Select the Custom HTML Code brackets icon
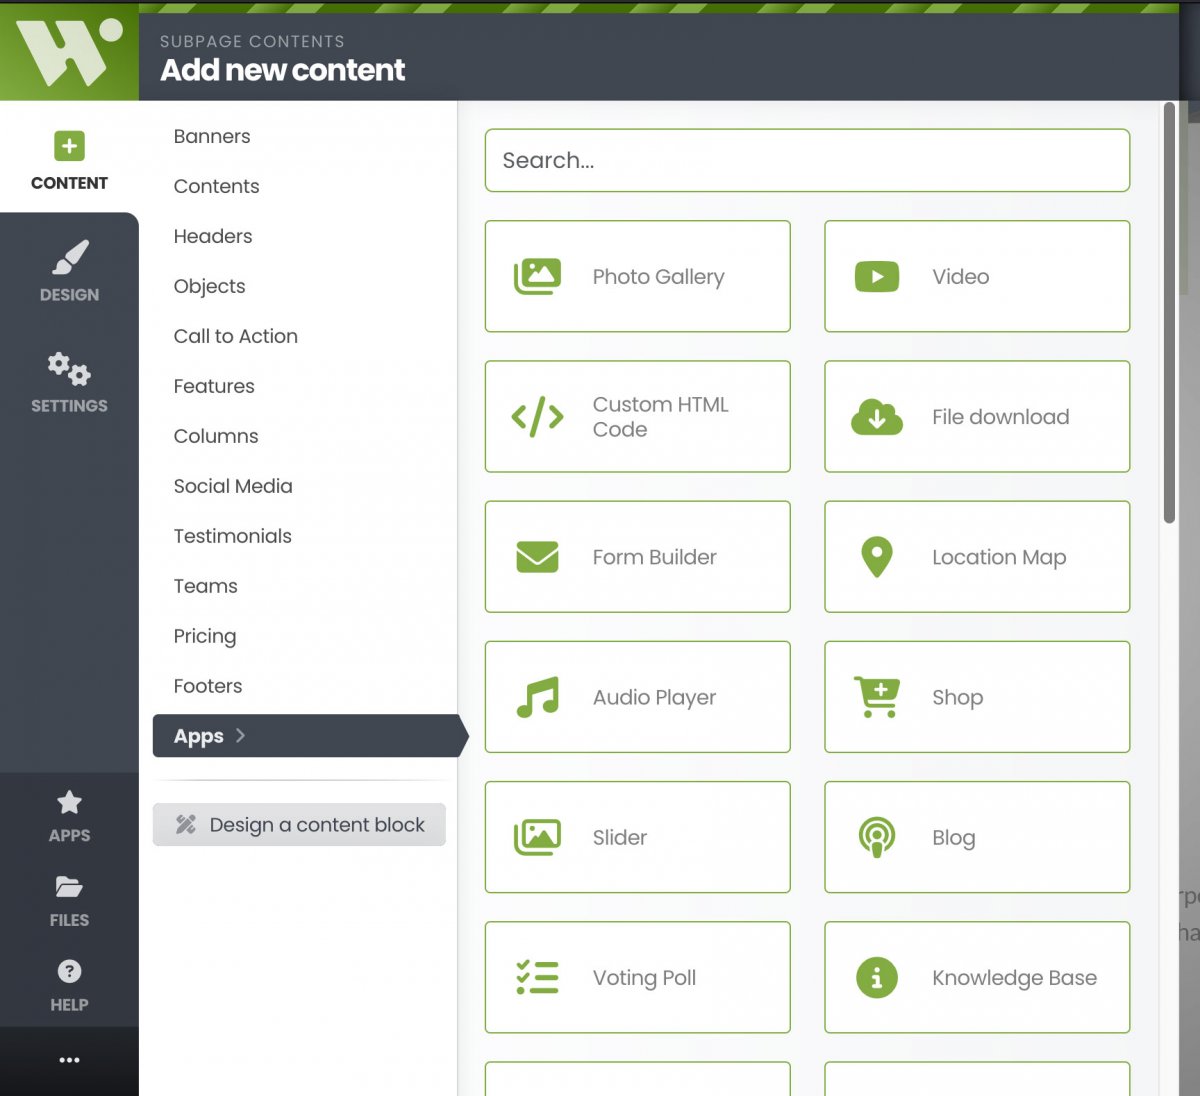Viewport: 1200px width, 1096px height. pos(537,417)
